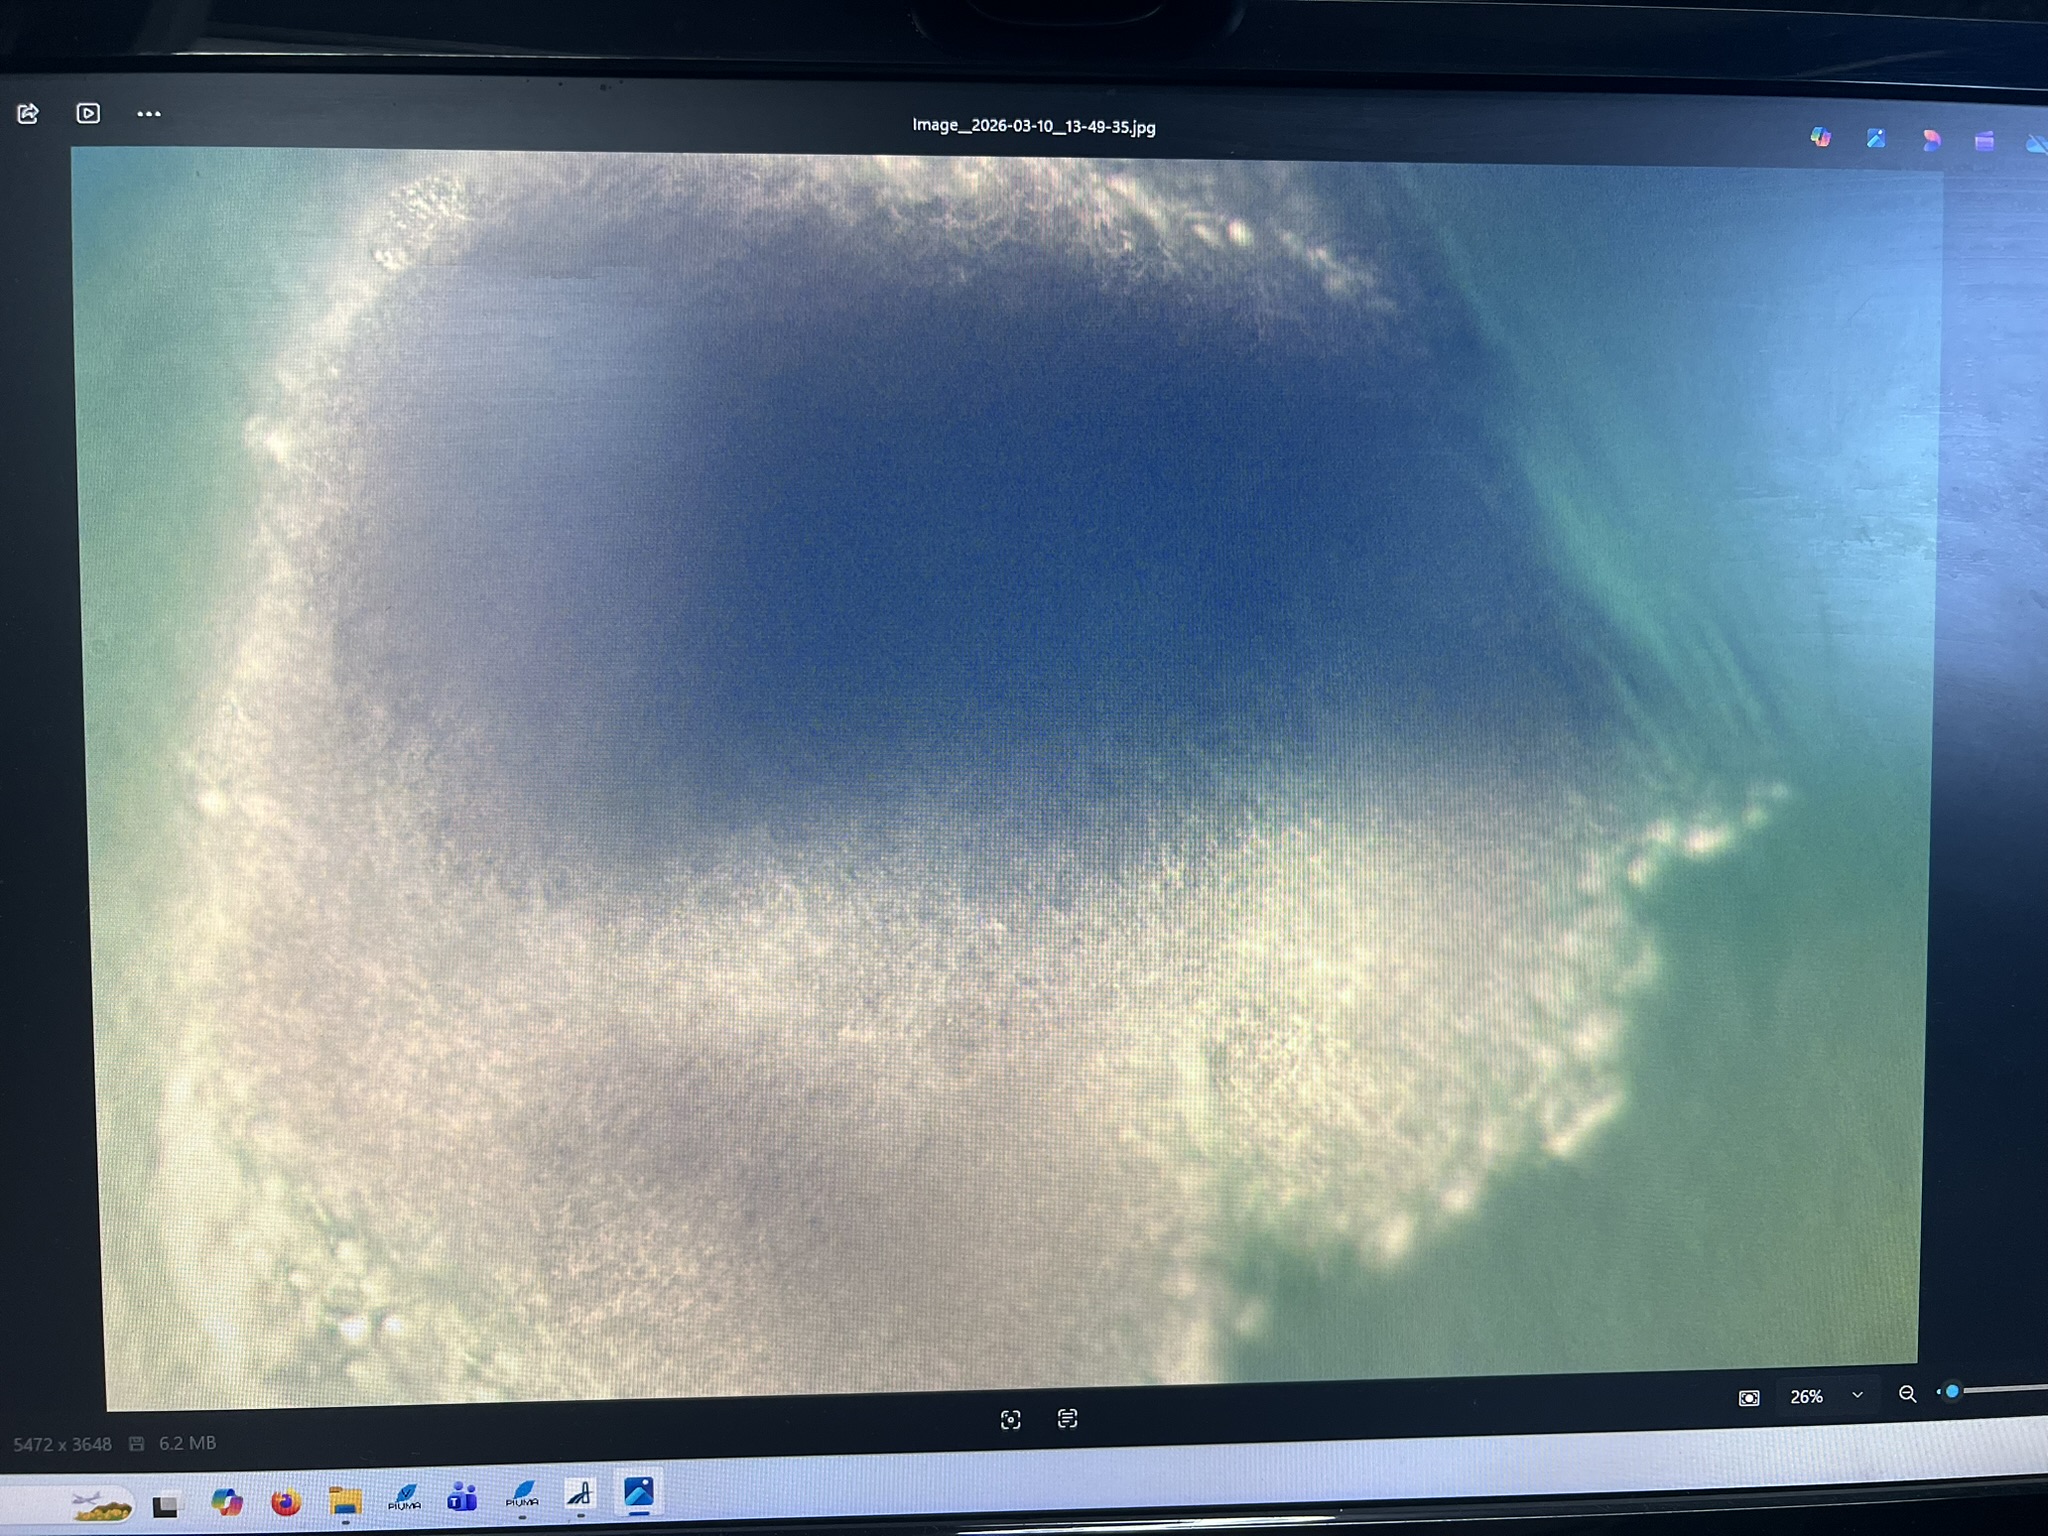Open Microsoft Teams from the taskbar
This screenshot has width=2048, height=1536.
(x=462, y=1497)
